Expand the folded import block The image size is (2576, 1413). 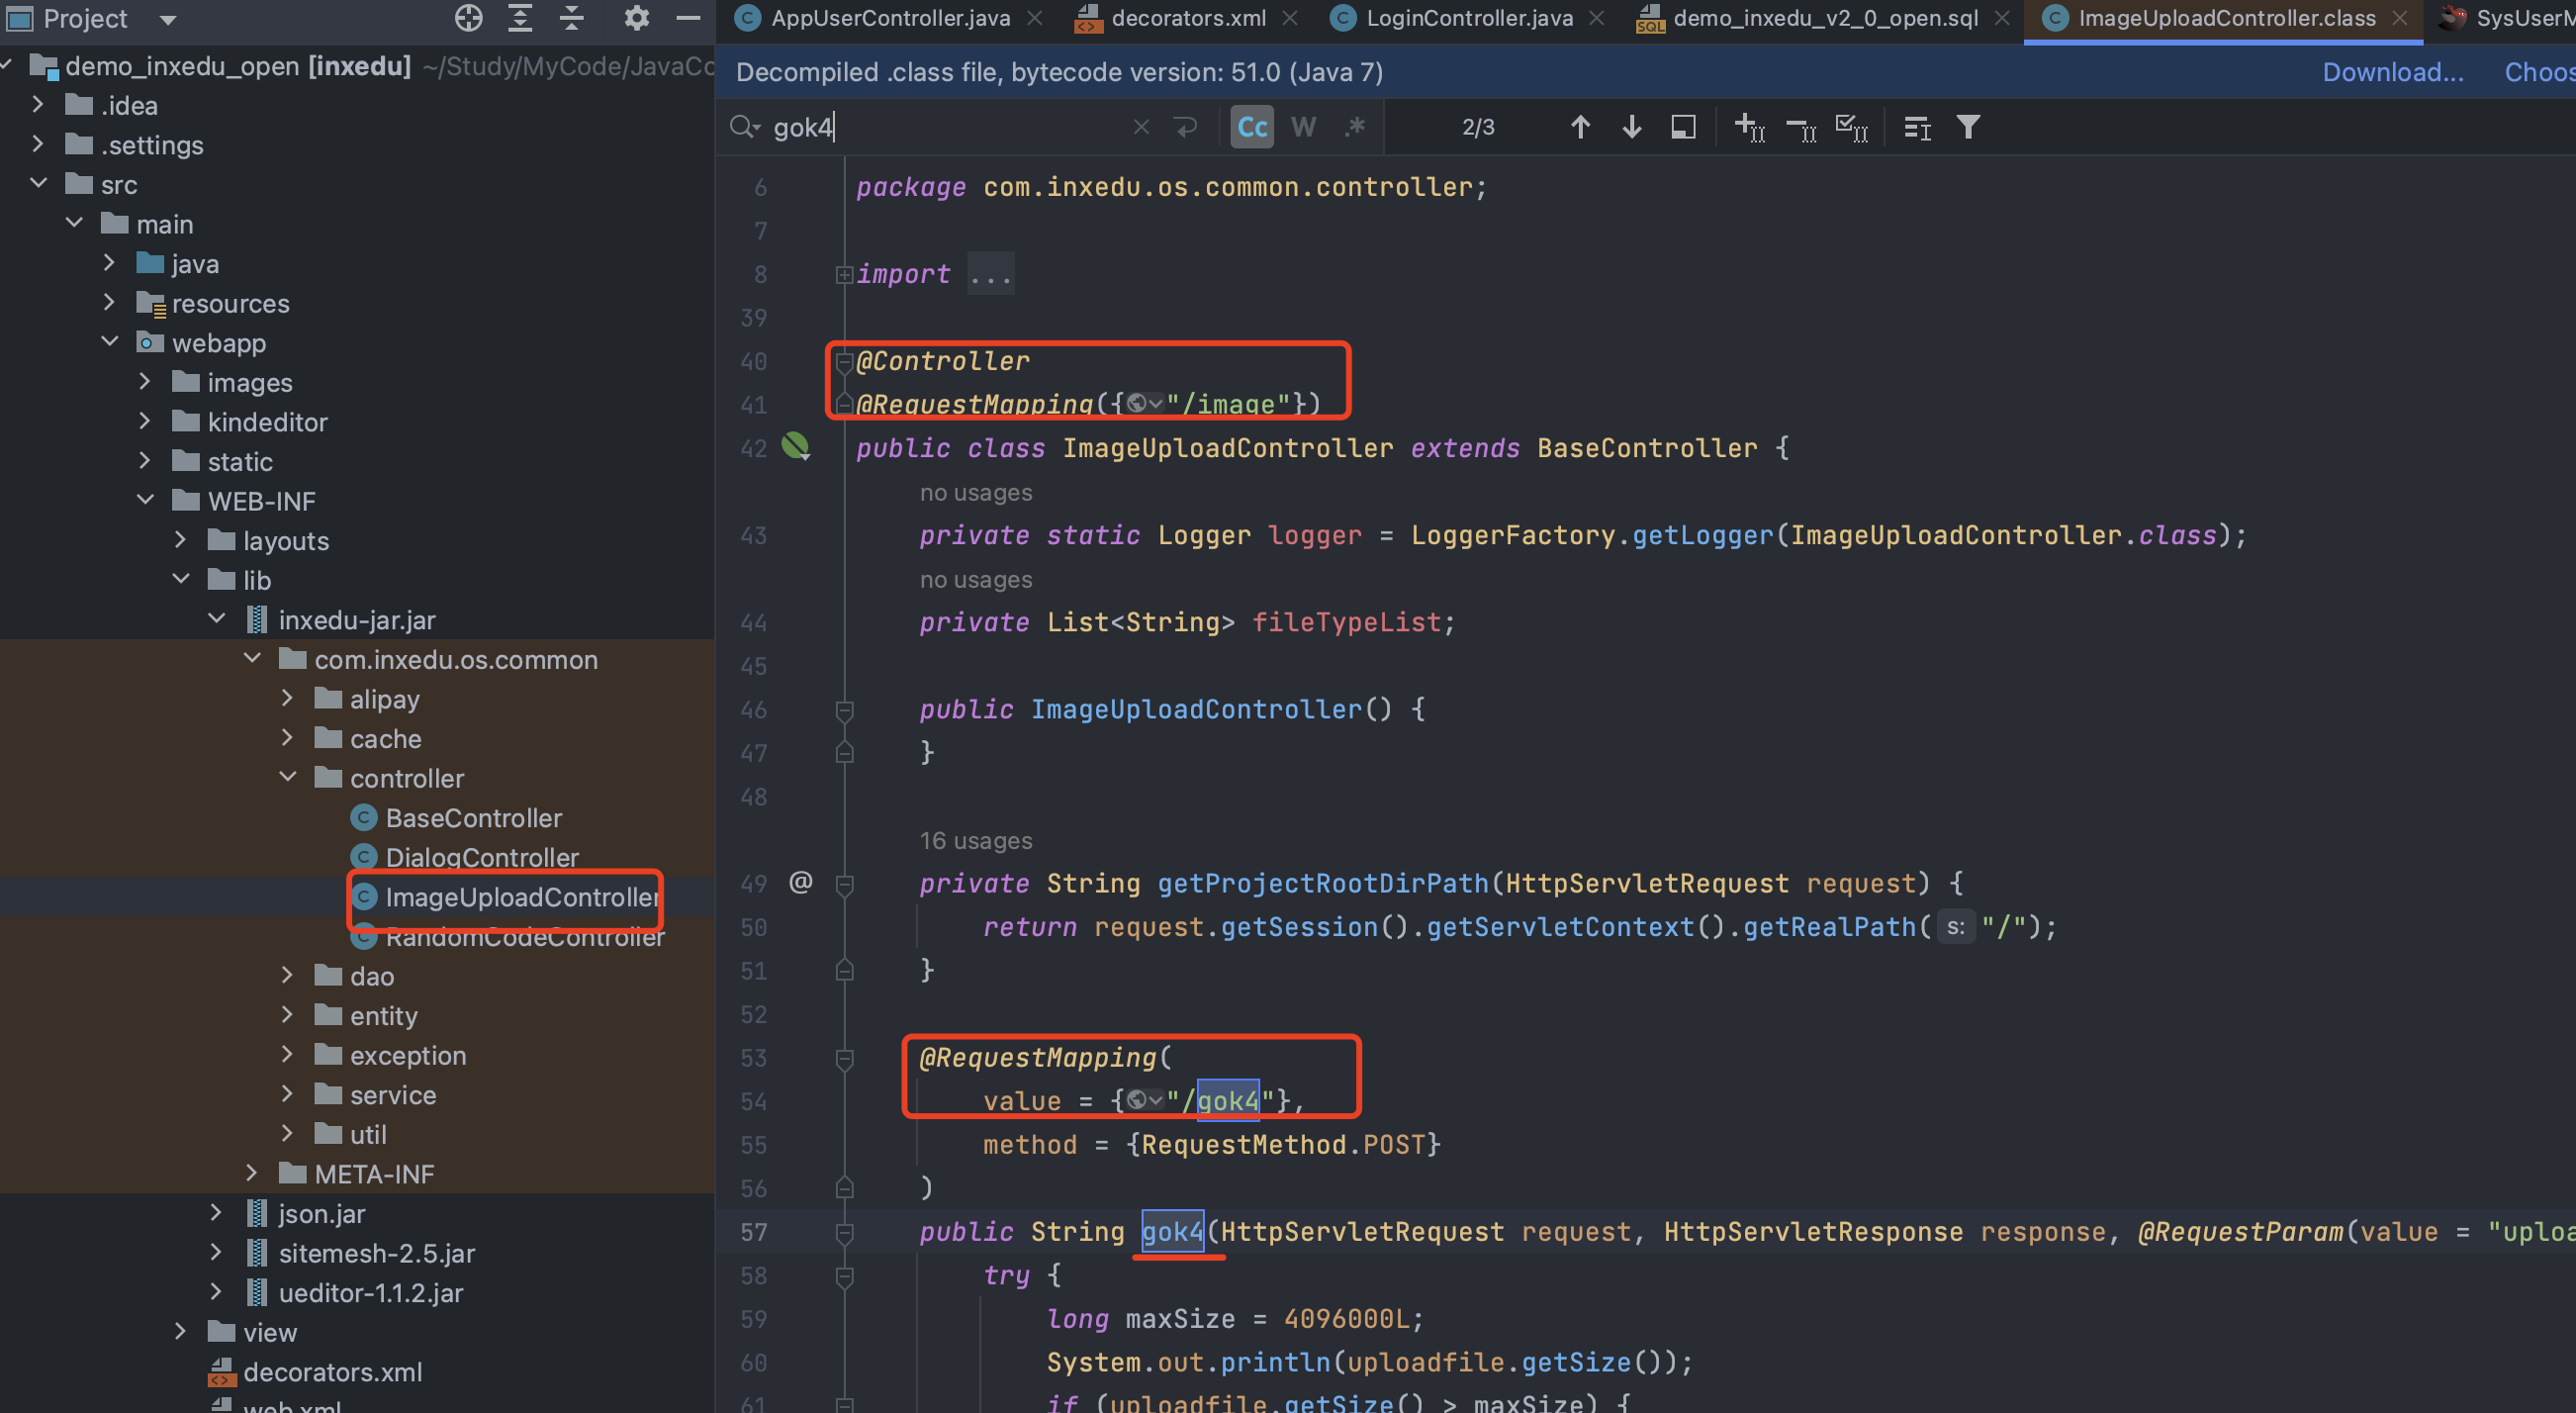(844, 274)
